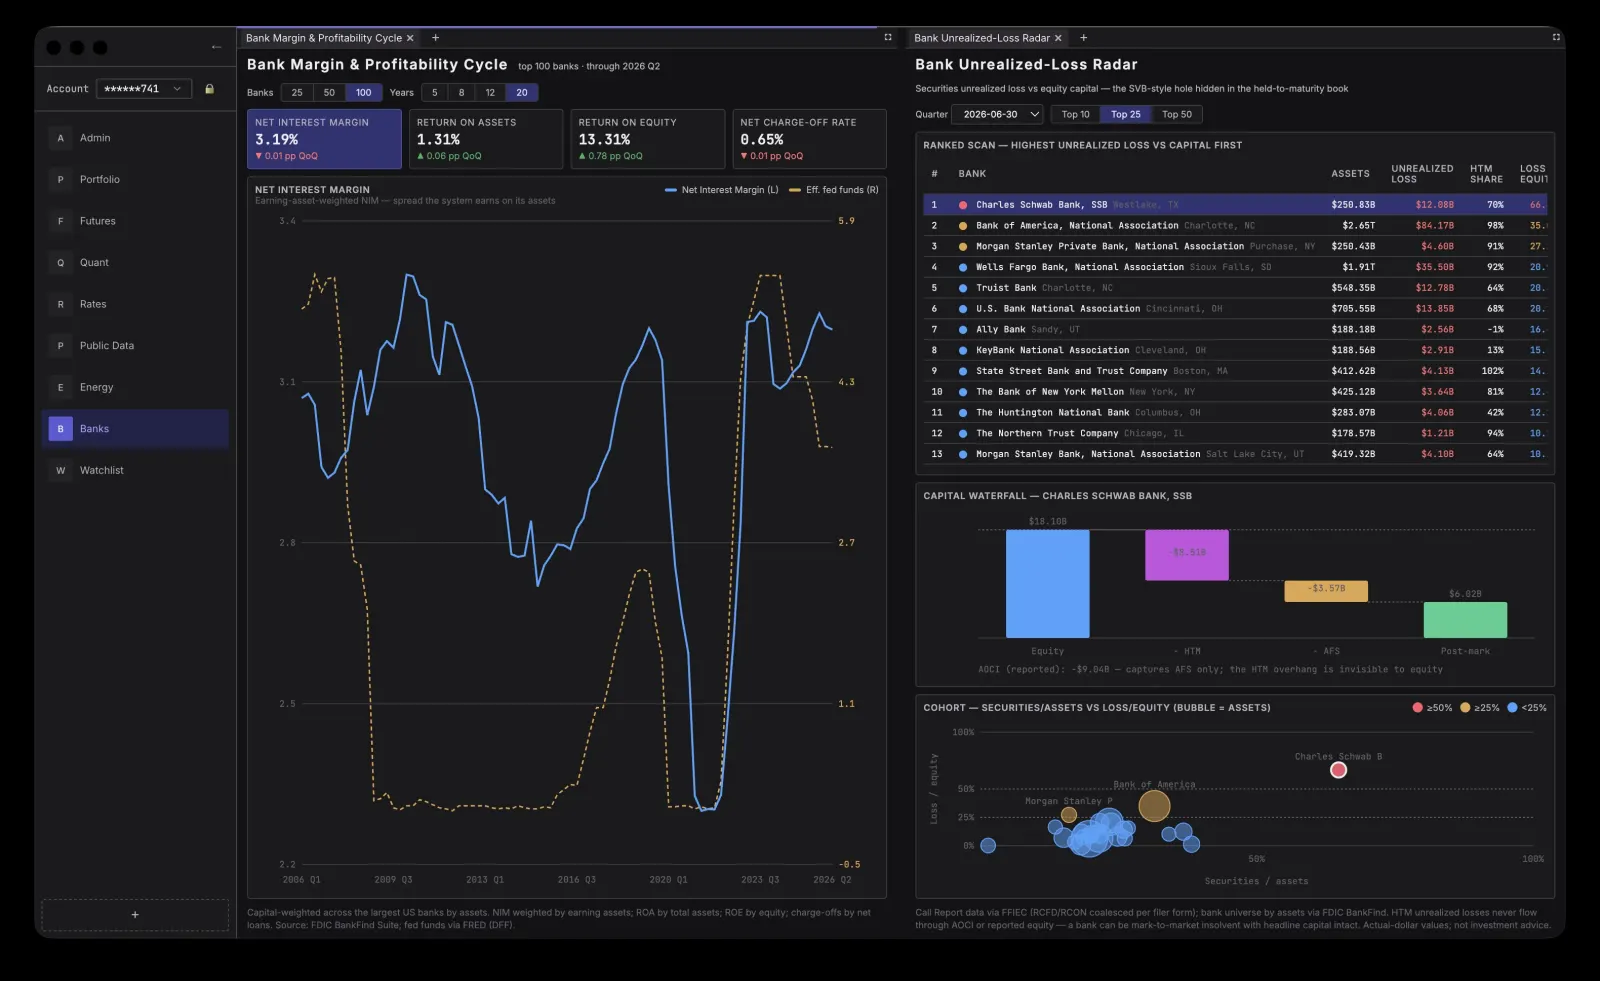The height and width of the screenshot is (981, 1600).
Task: Close the Bank Unrealized-Loss Radar tab
Action: point(1058,38)
